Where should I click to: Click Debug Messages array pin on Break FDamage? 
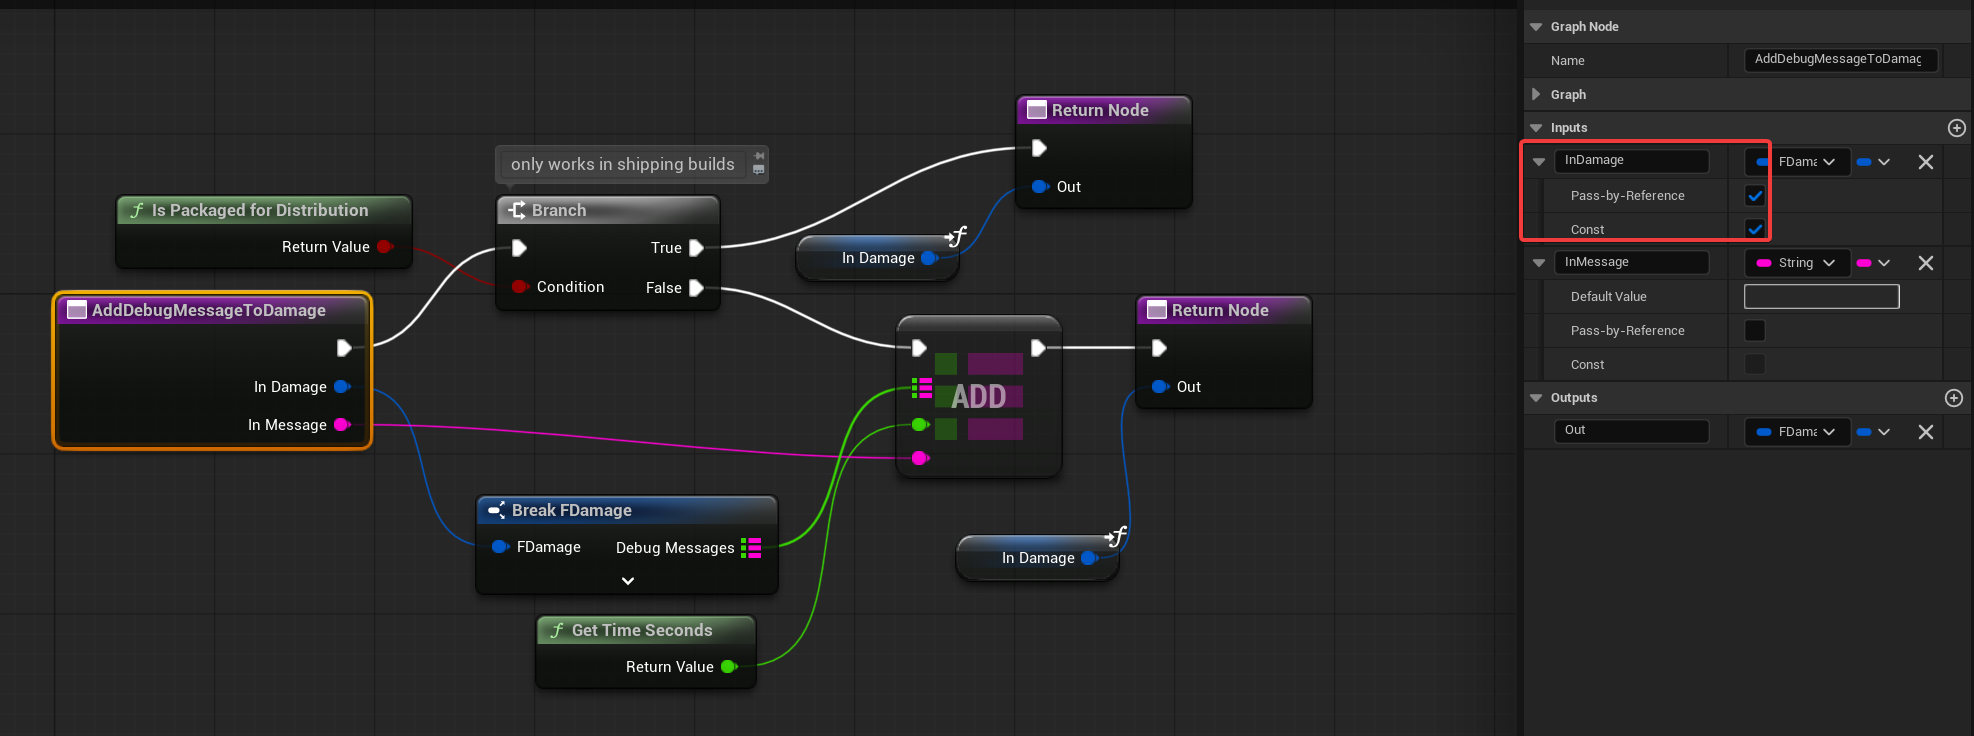(751, 547)
